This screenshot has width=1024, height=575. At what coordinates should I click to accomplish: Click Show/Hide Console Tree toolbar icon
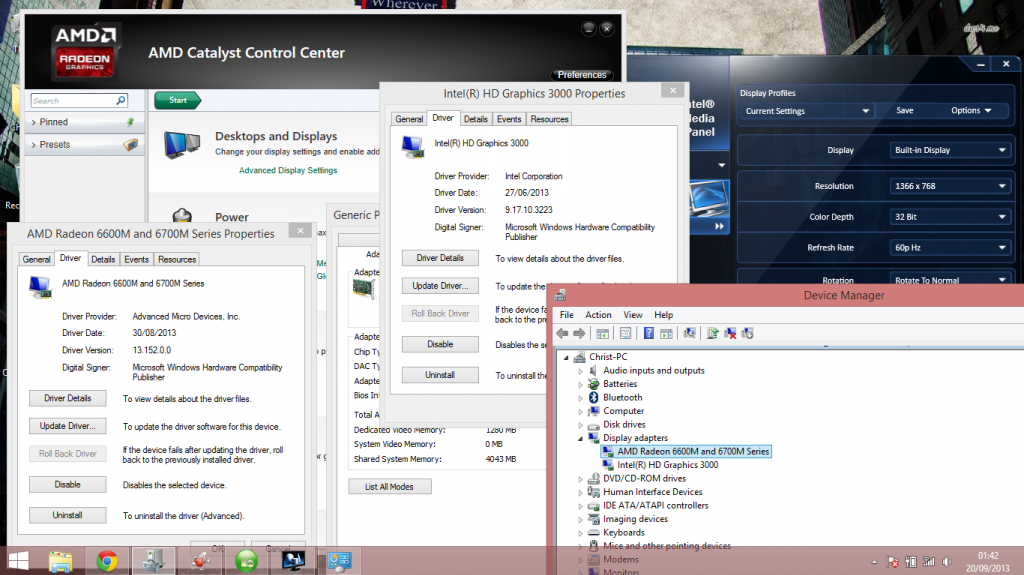coord(602,333)
